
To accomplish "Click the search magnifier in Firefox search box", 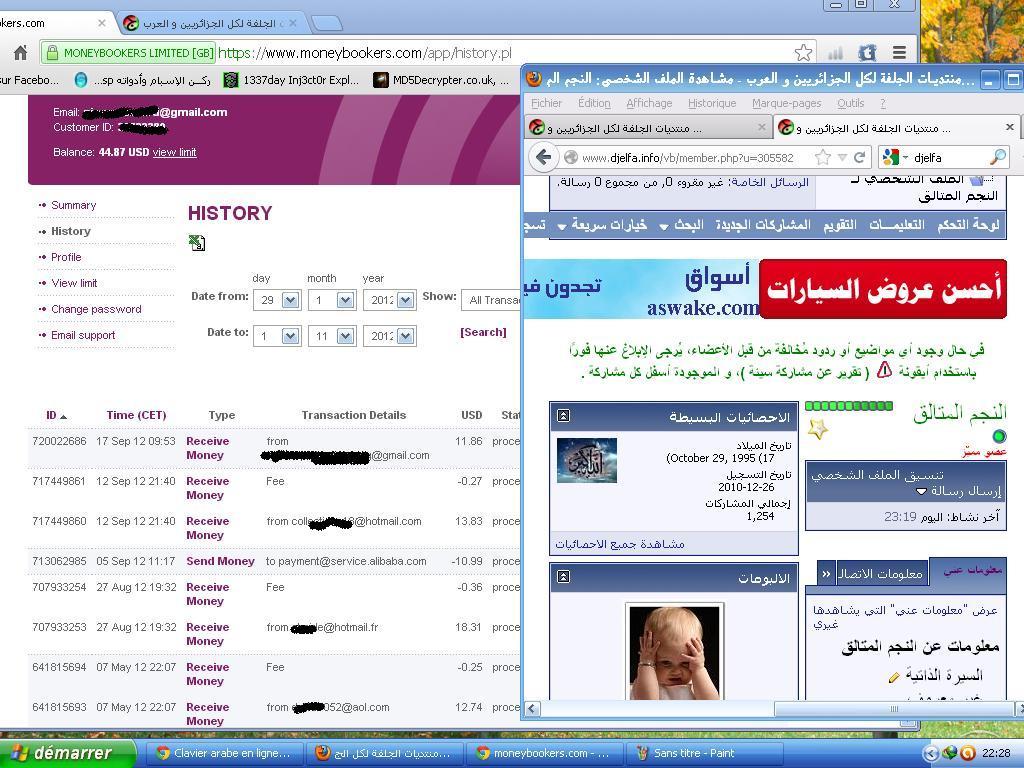I will click(x=998, y=157).
